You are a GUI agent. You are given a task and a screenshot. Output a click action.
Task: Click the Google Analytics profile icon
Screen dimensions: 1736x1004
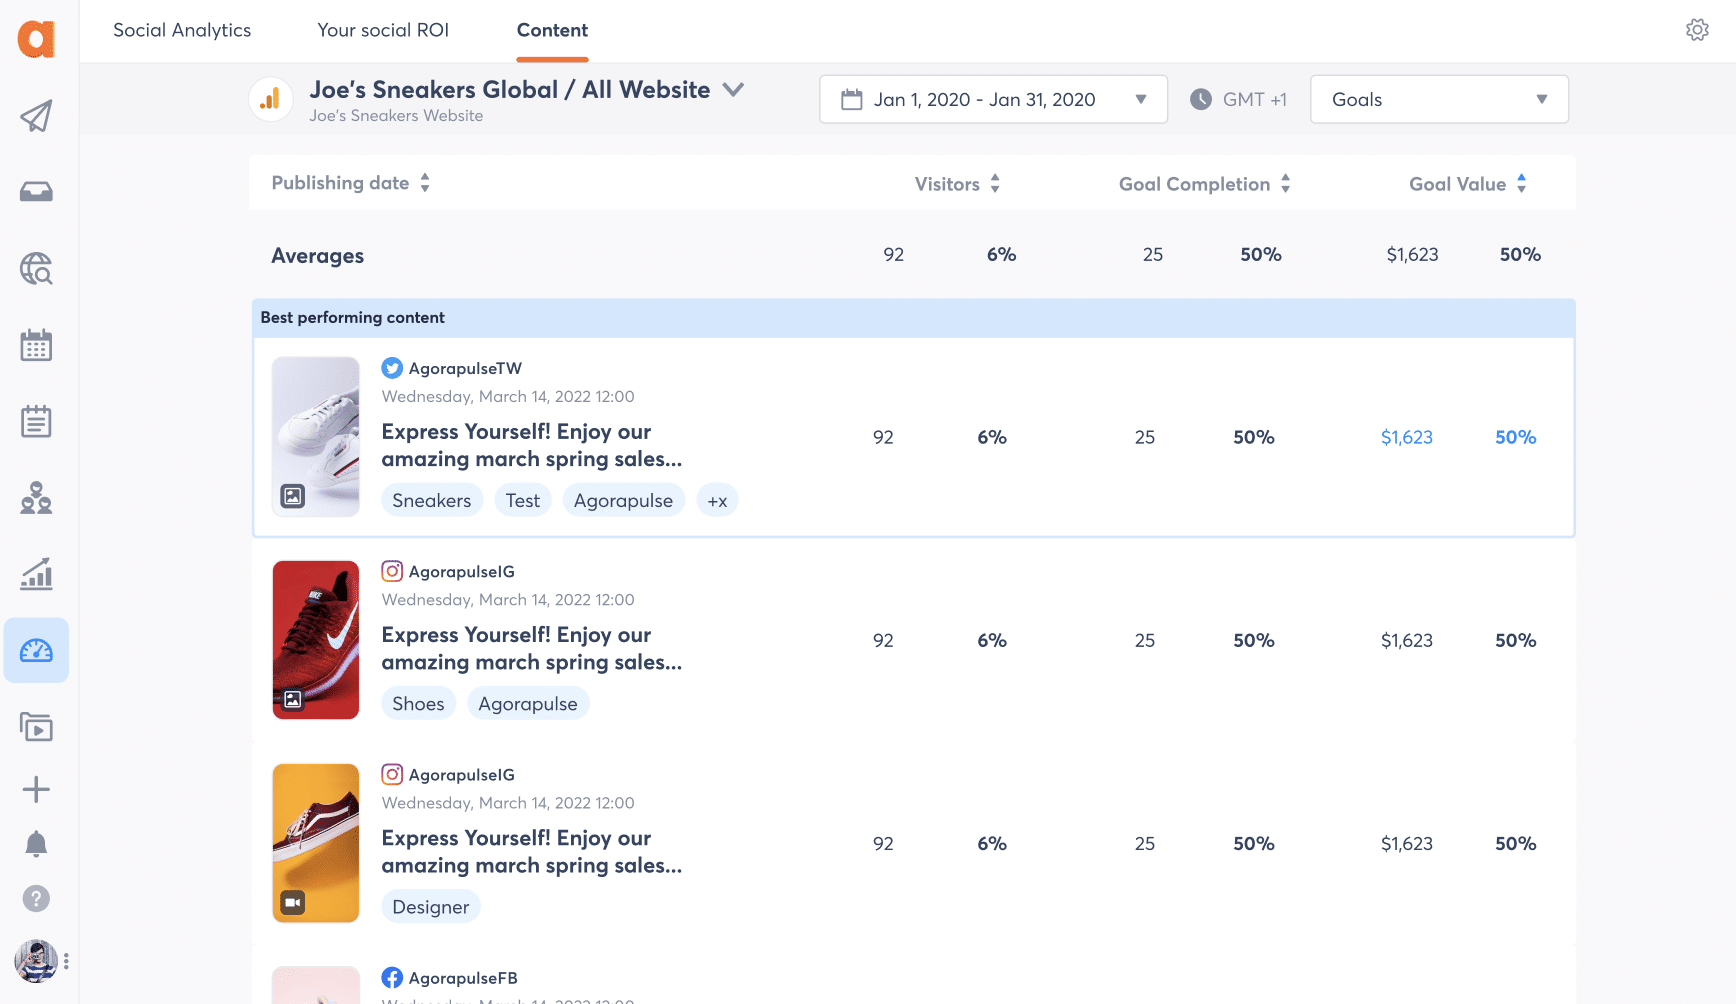[270, 99]
